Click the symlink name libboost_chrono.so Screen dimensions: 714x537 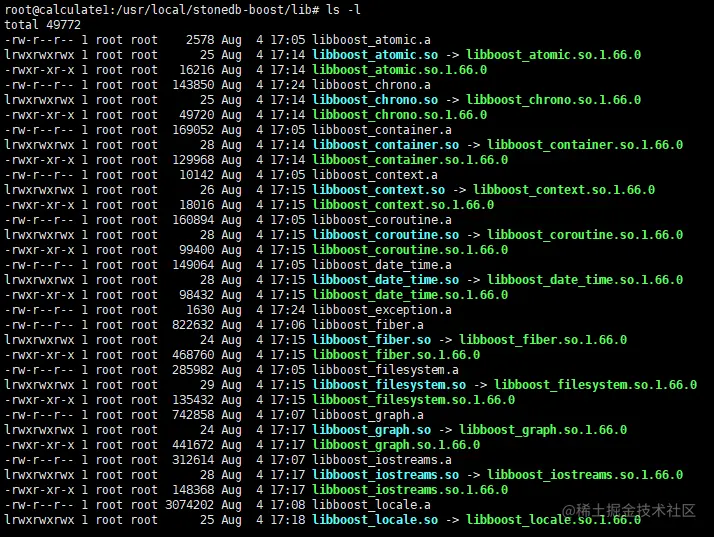pos(375,100)
